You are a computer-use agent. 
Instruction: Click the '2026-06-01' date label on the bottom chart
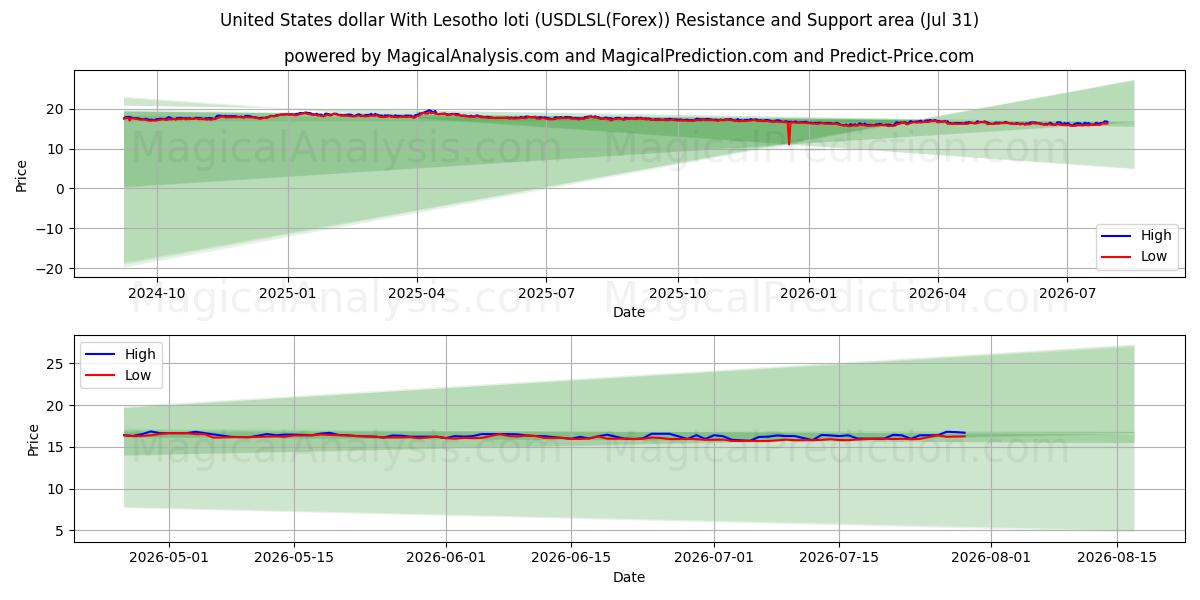coord(445,559)
